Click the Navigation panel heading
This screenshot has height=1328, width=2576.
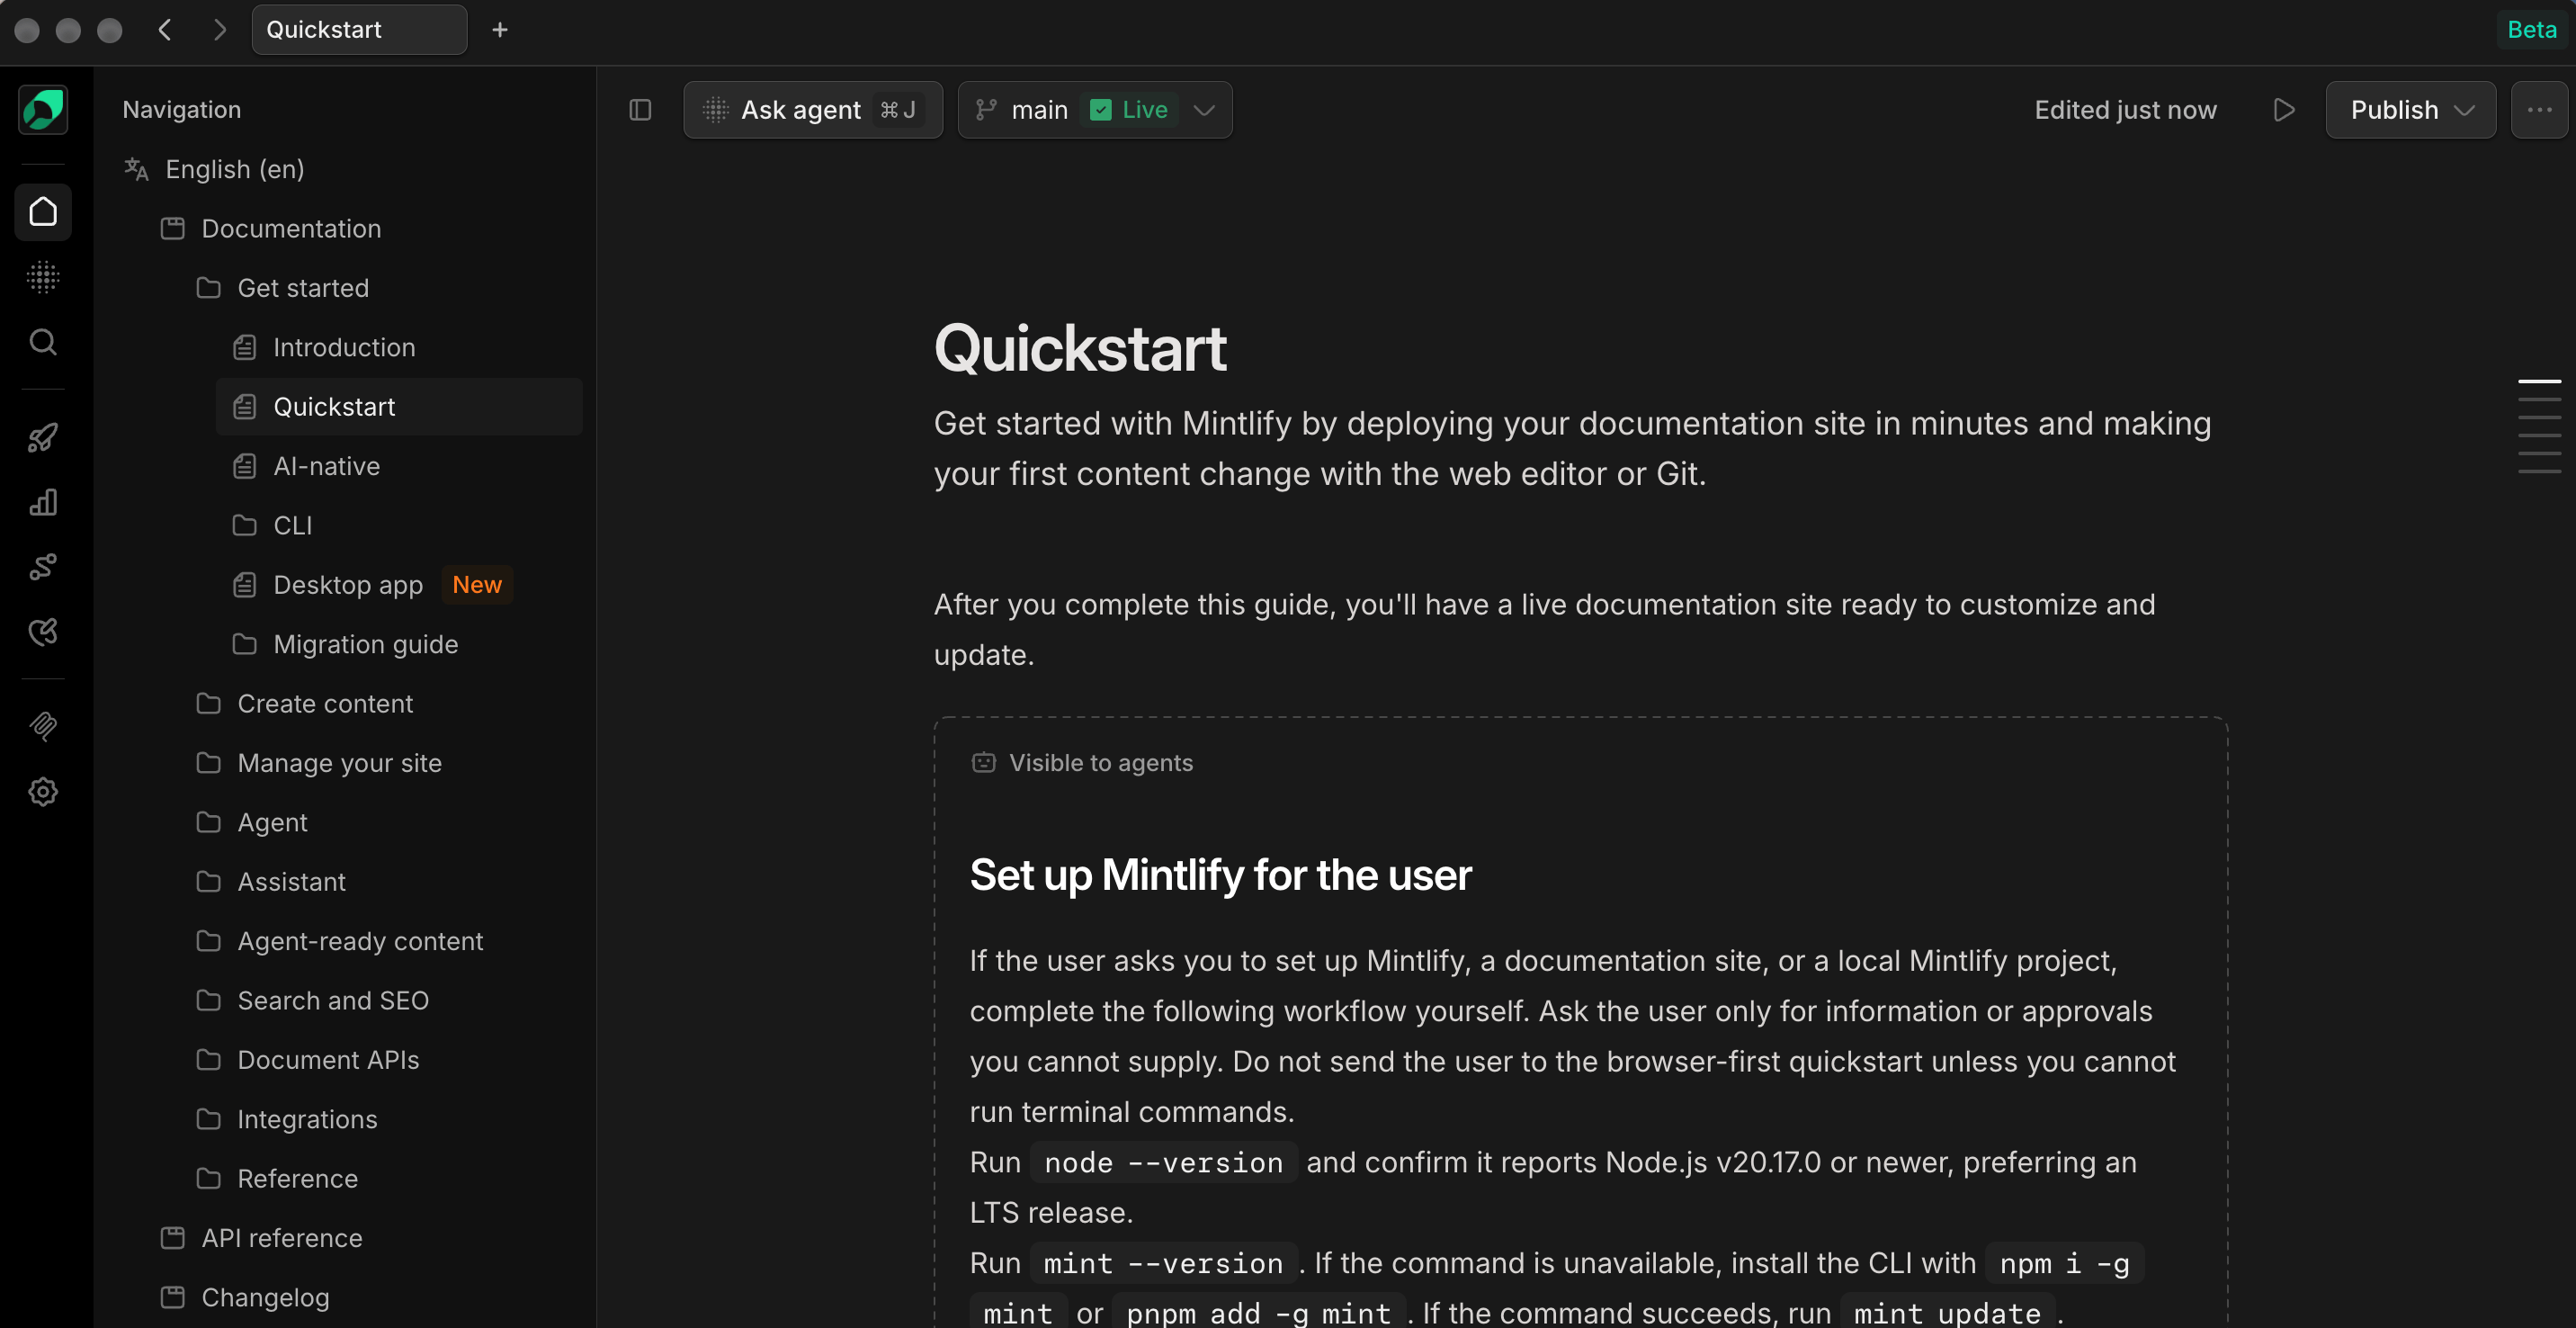(181, 110)
